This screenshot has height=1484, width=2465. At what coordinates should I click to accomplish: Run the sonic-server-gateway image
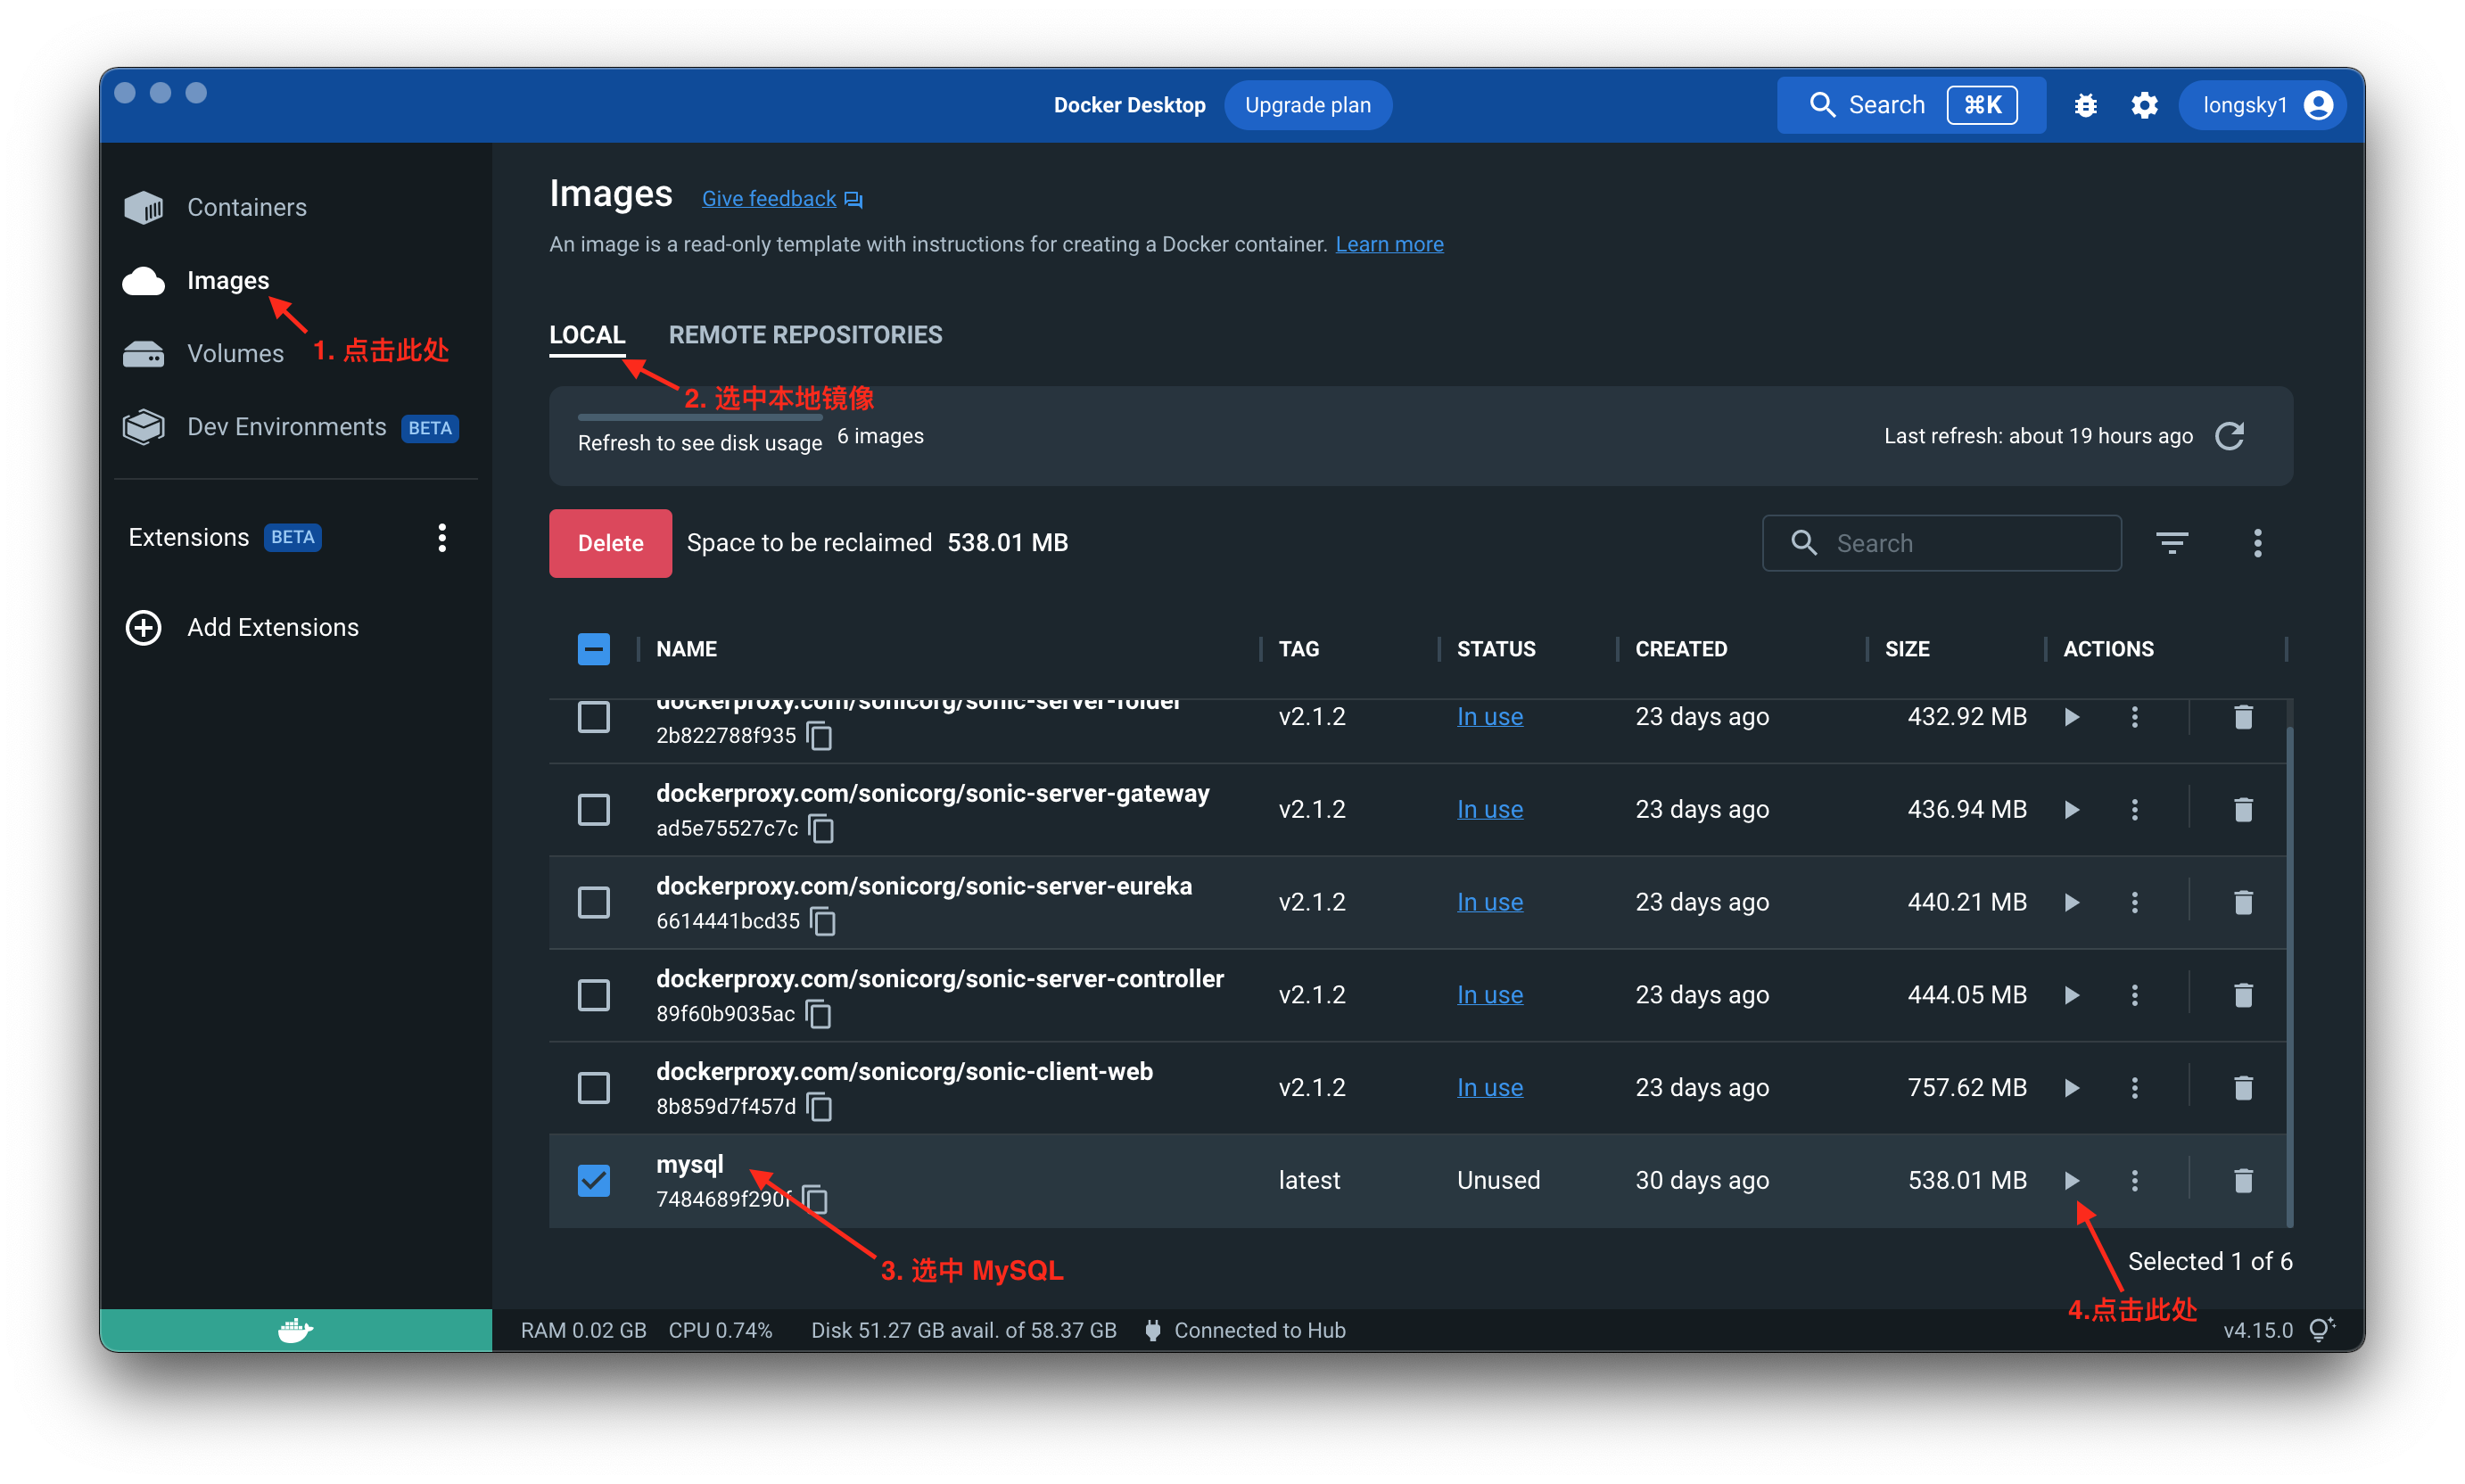(x=2071, y=809)
